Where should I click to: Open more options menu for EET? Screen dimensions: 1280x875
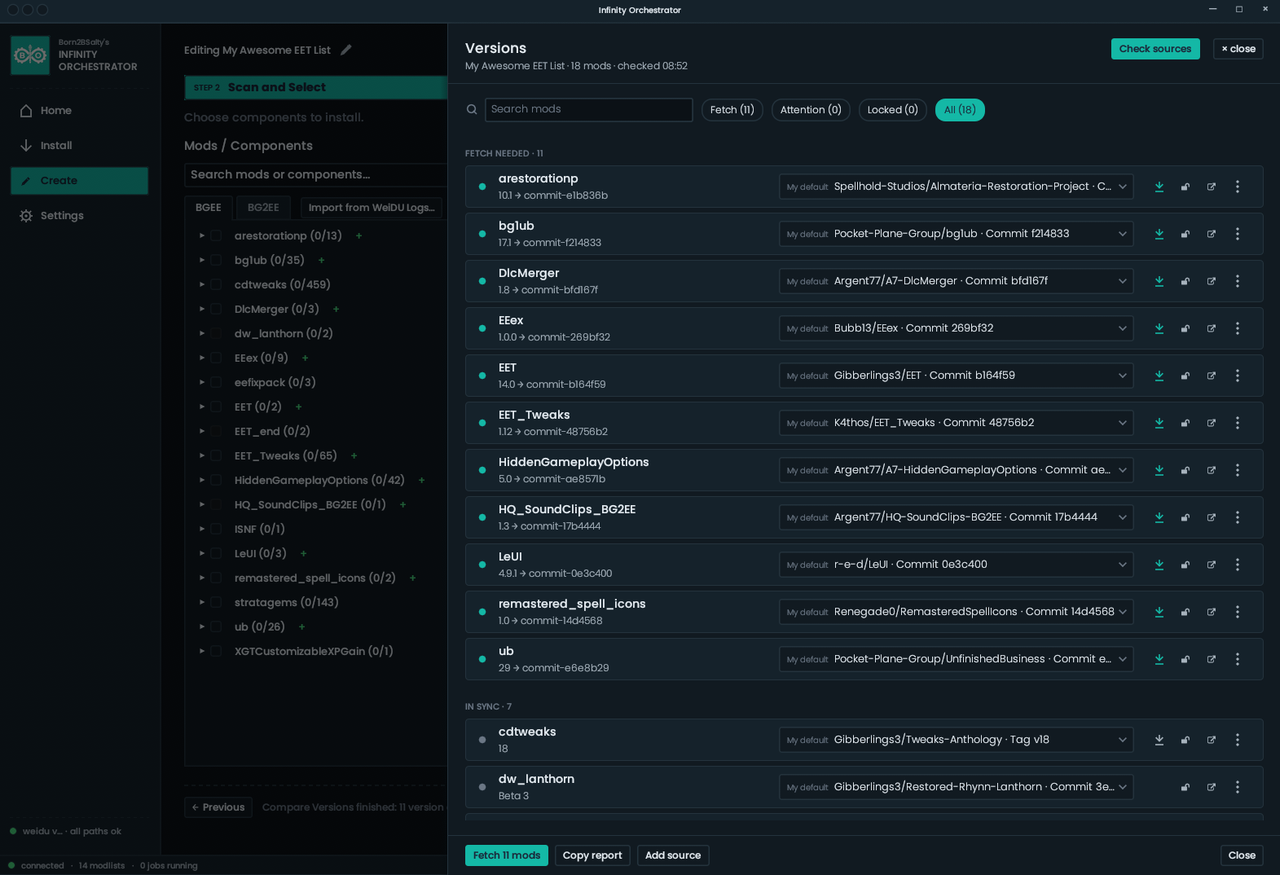(x=1237, y=376)
